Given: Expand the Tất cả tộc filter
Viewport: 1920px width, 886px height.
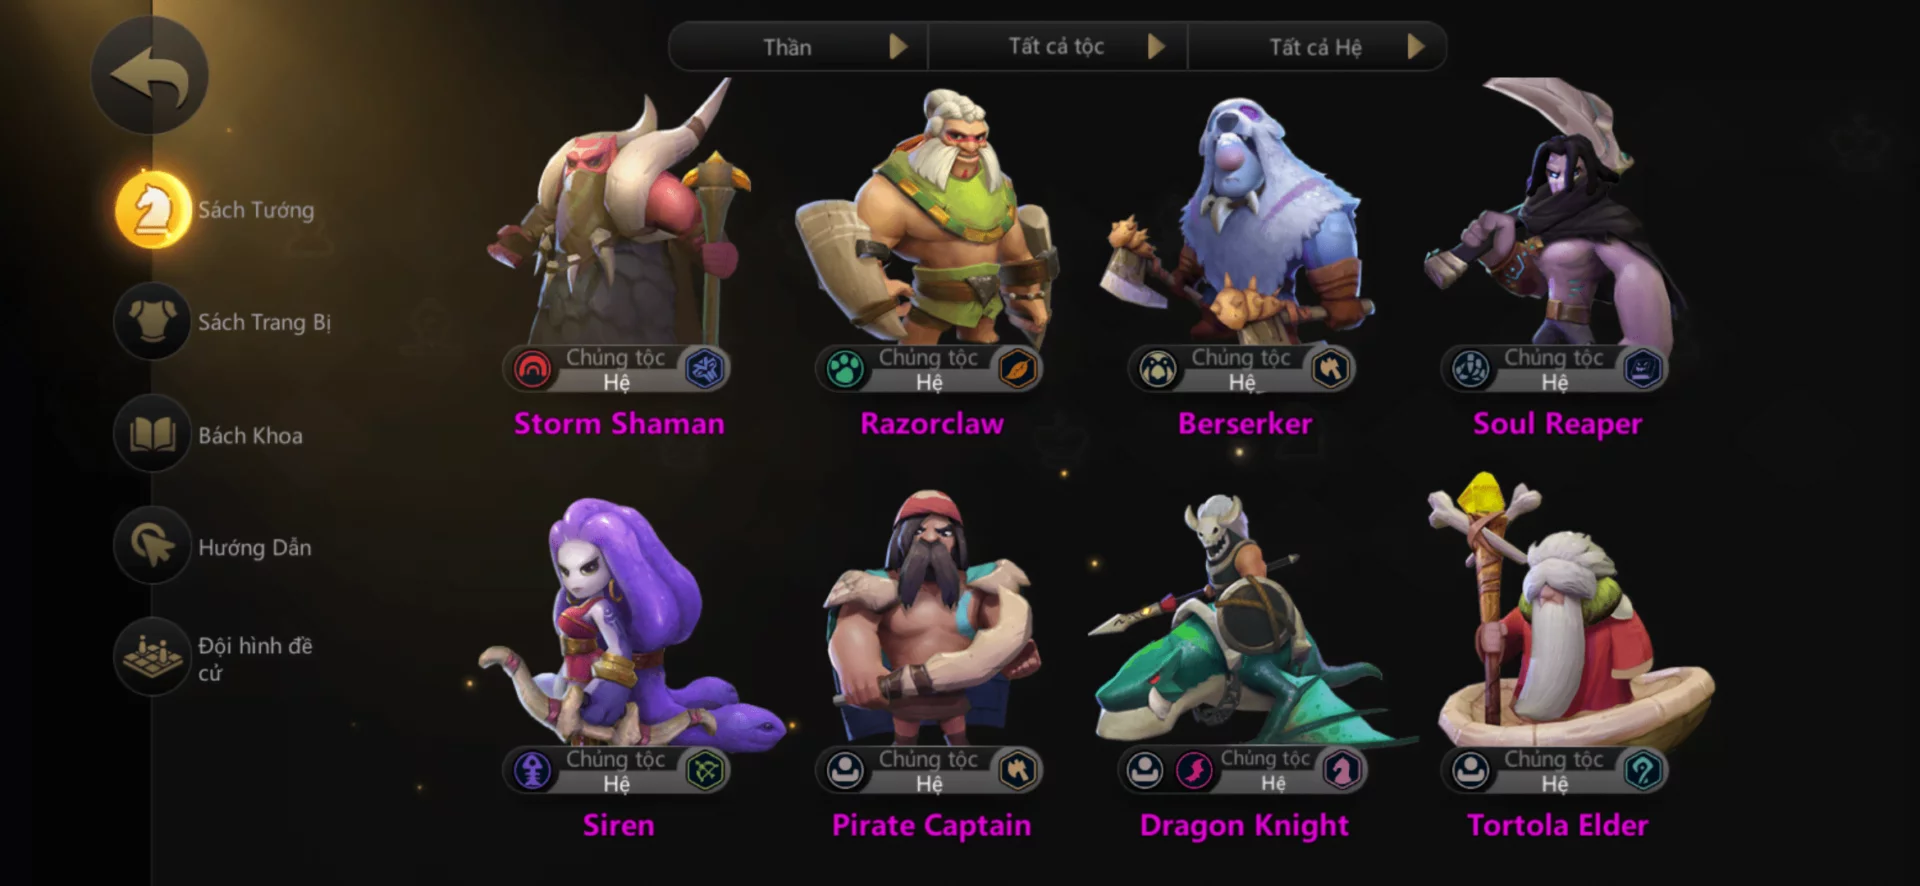Looking at the screenshot, I should pyautogui.click(x=1057, y=47).
